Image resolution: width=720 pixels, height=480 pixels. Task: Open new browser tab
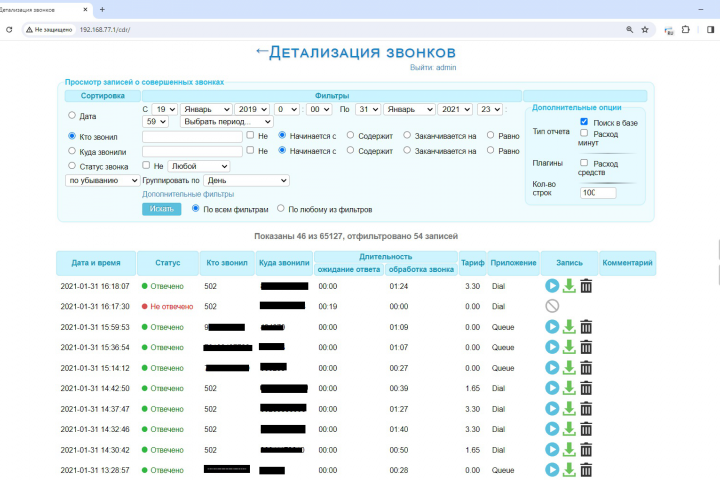tap(102, 9)
